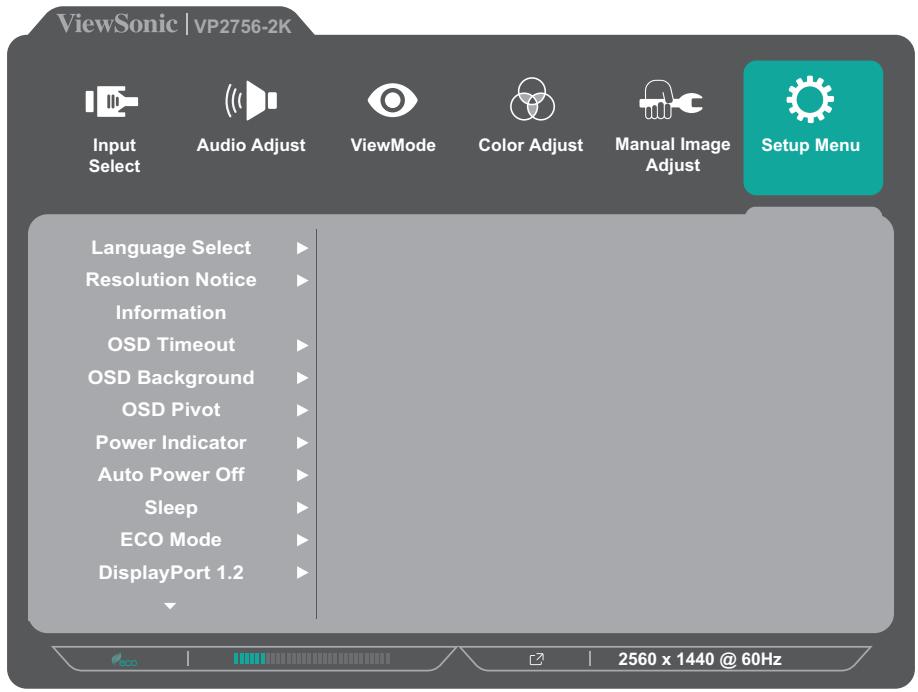Viewport: 918px width, 692px height.
Task: Expand Sleep submenu arrow
Action: [302, 508]
